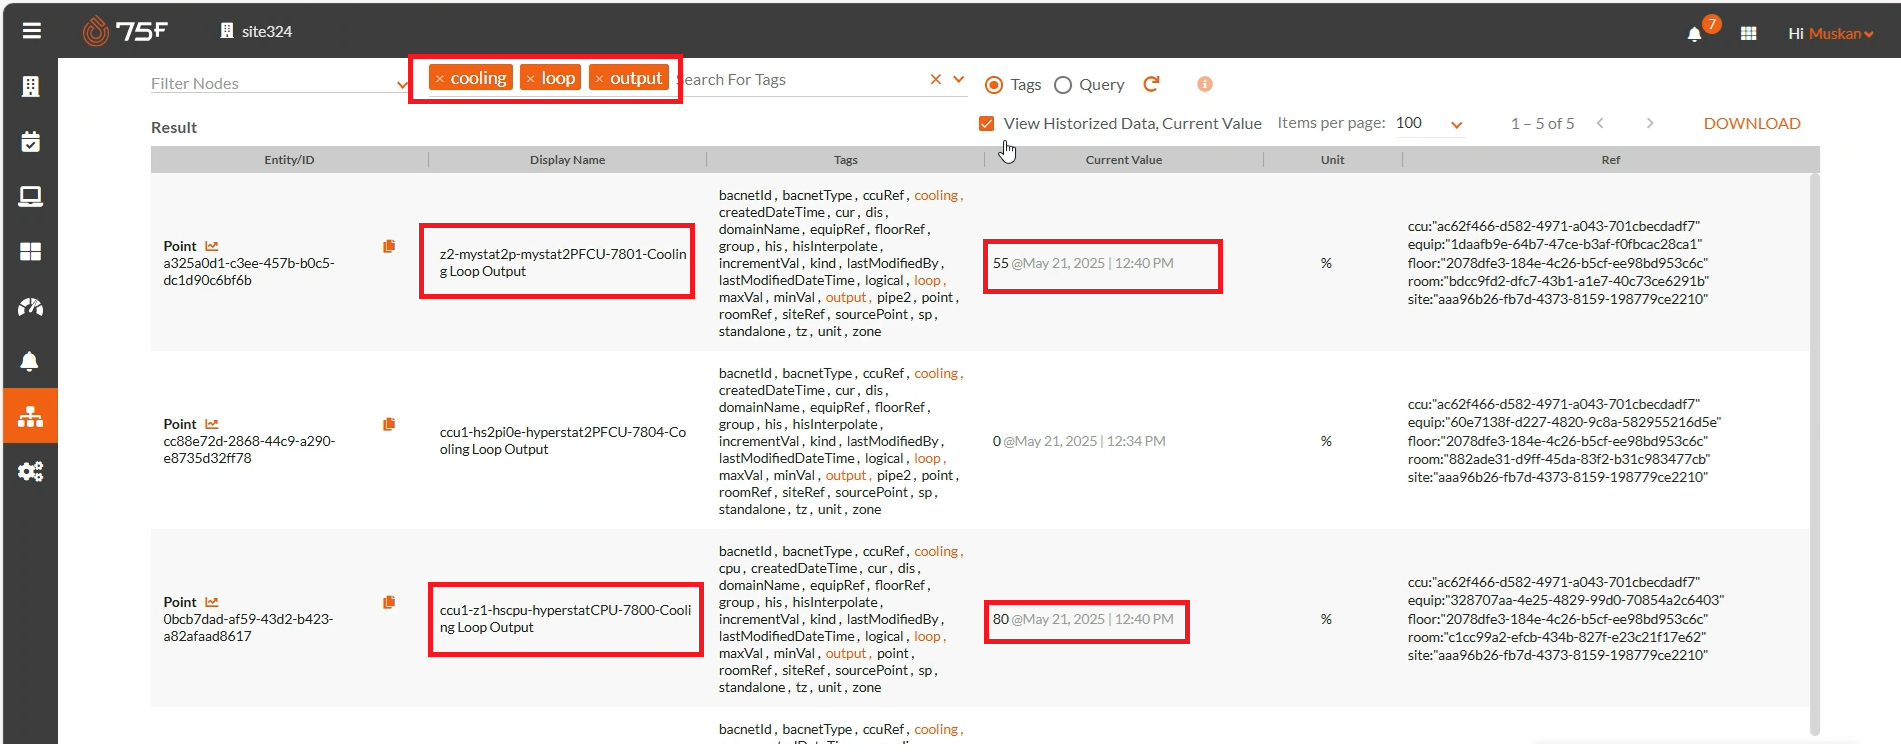Click the Current Value column header
This screenshot has height=755, width=1901.
tap(1124, 159)
